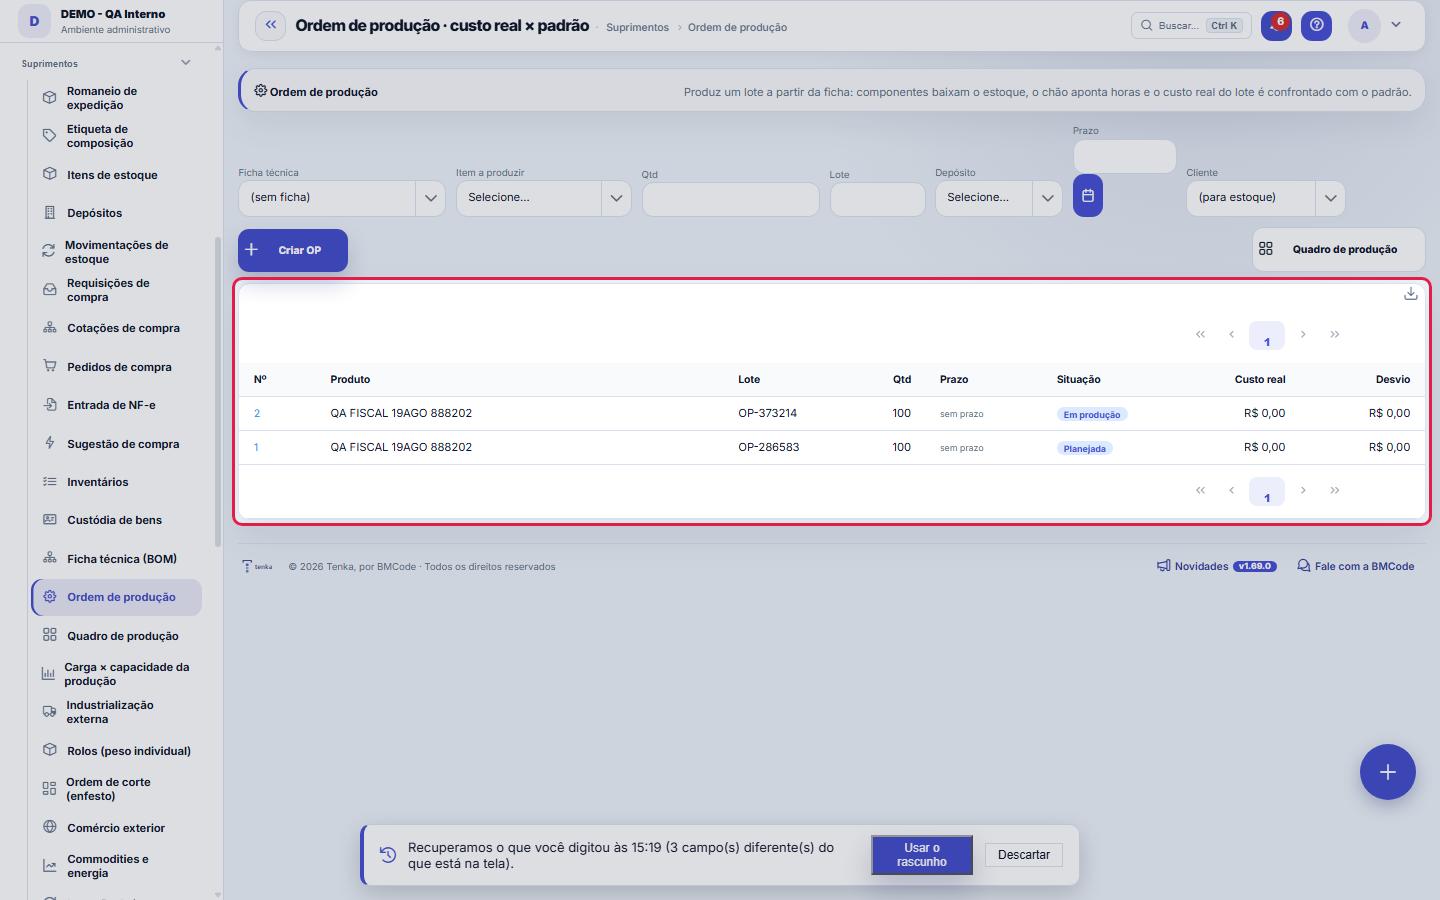Open Sugestão de compra

(117, 444)
